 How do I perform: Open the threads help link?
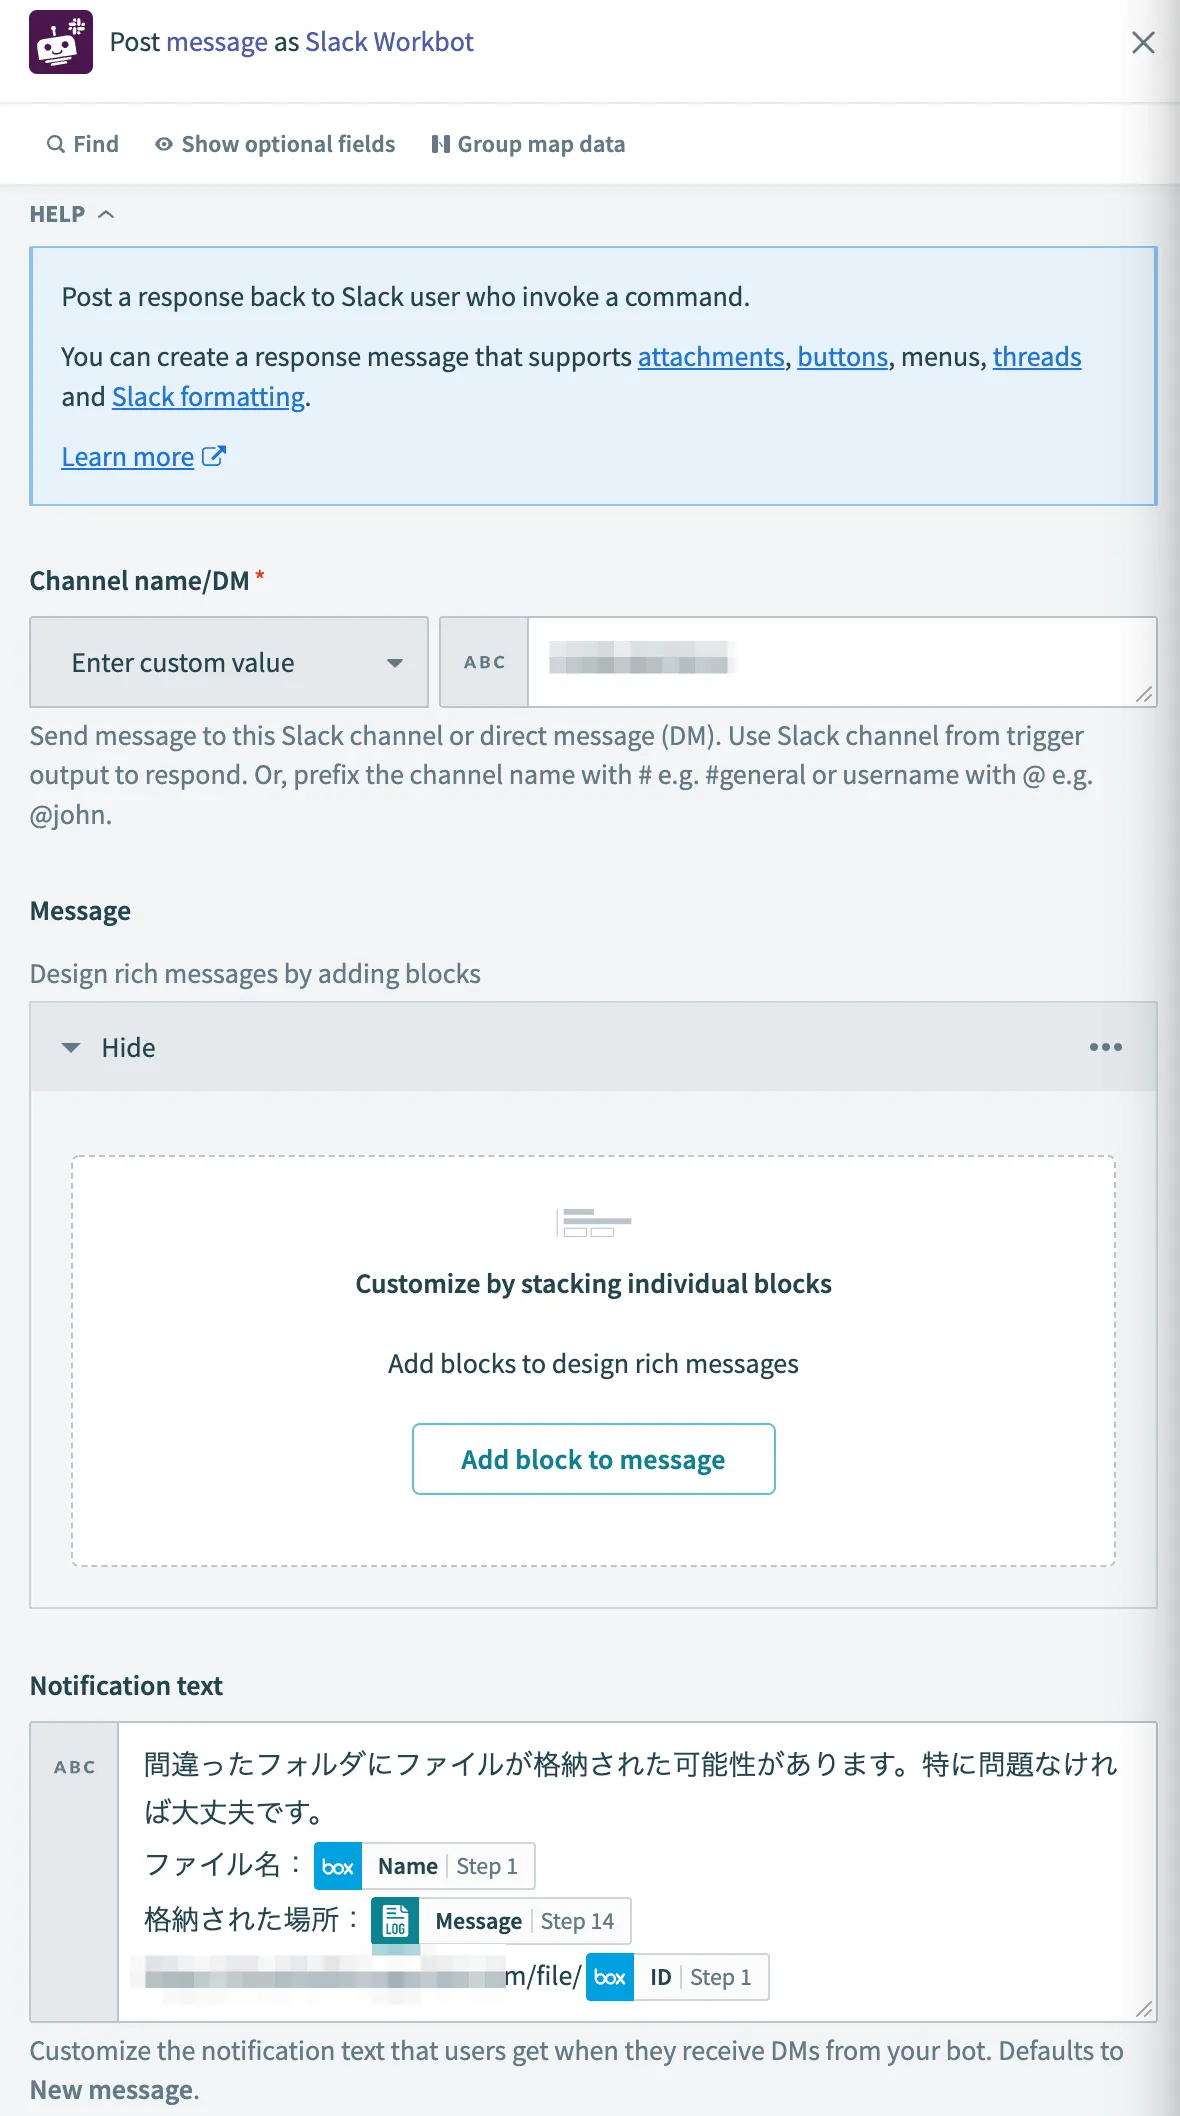[1036, 357]
